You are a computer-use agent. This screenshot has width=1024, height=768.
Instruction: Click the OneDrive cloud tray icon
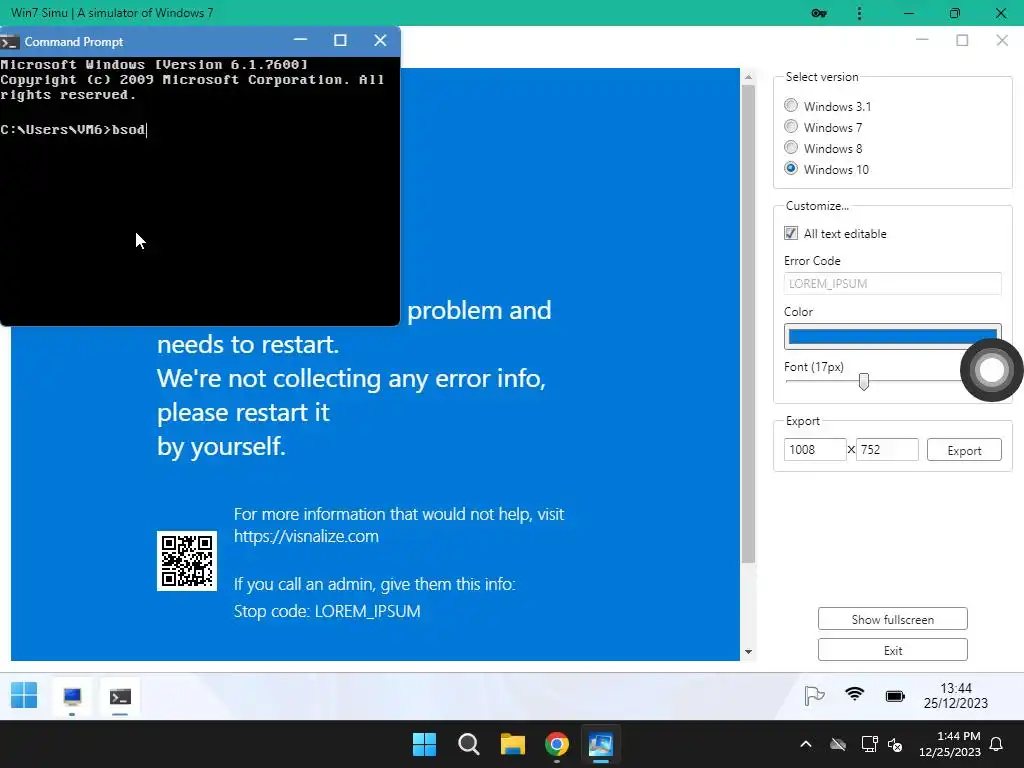click(838, 744)
